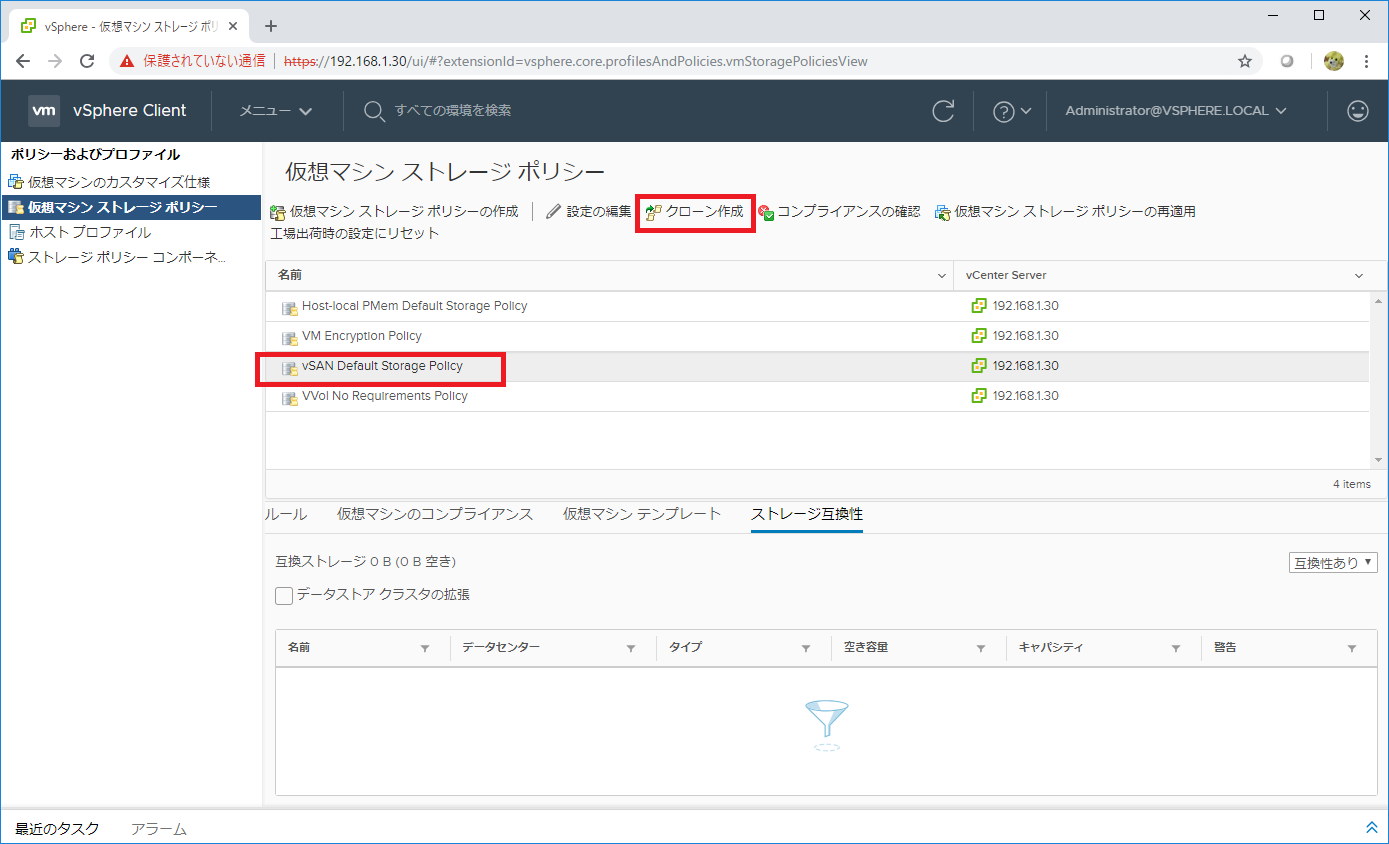The height and width of the screenshot is (844, 1389).
Task: Select vSAN Default Storage Policy row
Action: pyautogui.click(x=817, y=366)
